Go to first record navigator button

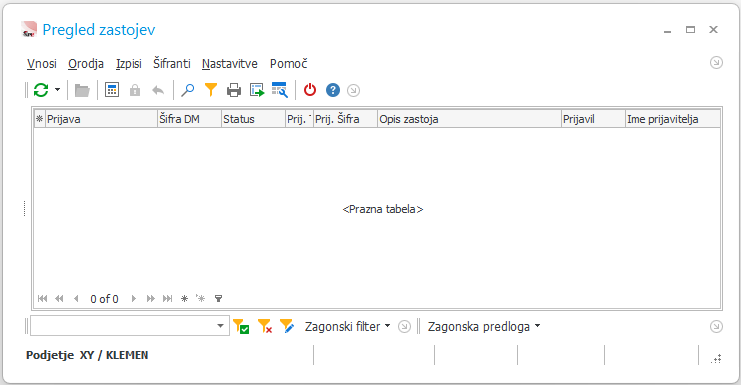(43, 299)
